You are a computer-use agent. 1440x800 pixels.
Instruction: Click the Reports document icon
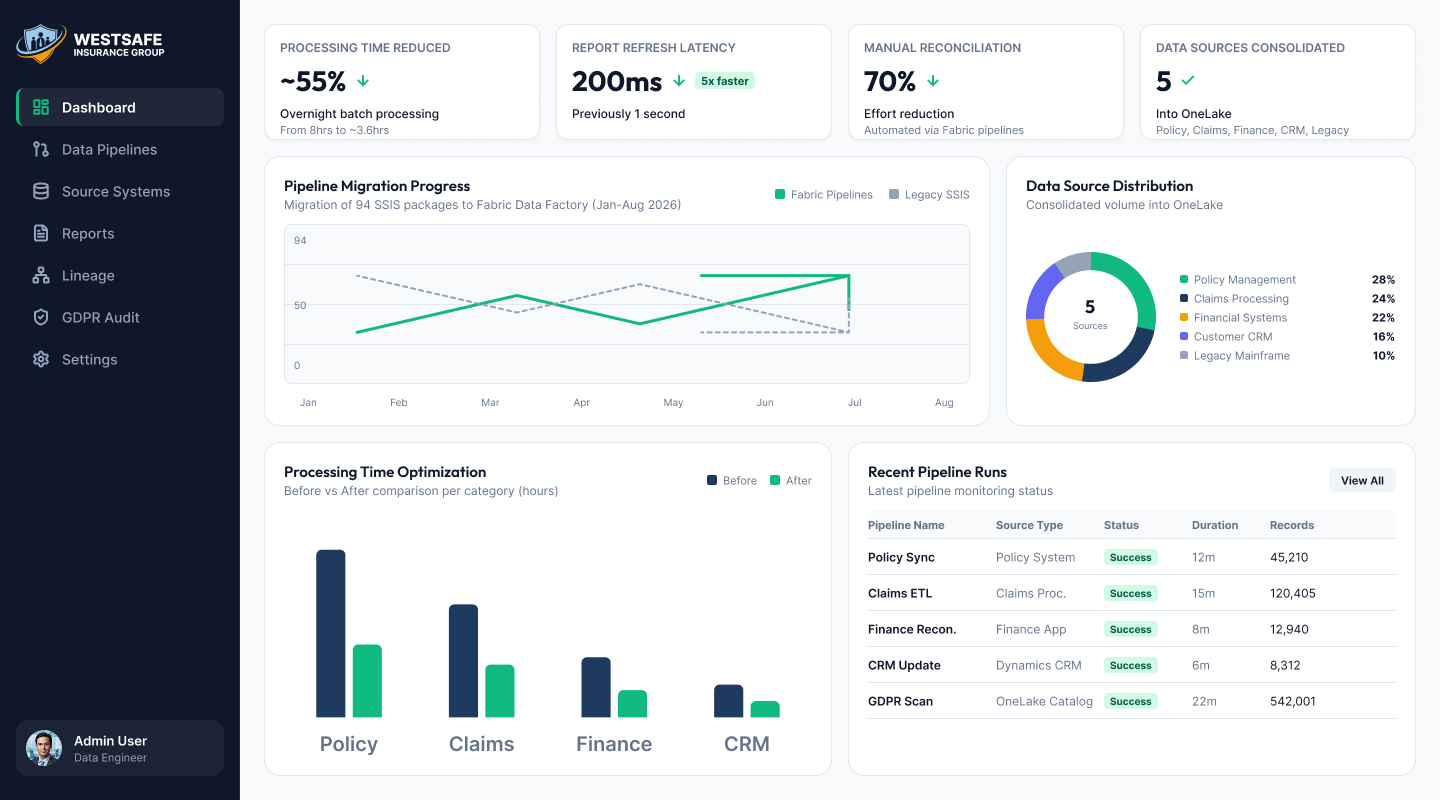(41, 233)
